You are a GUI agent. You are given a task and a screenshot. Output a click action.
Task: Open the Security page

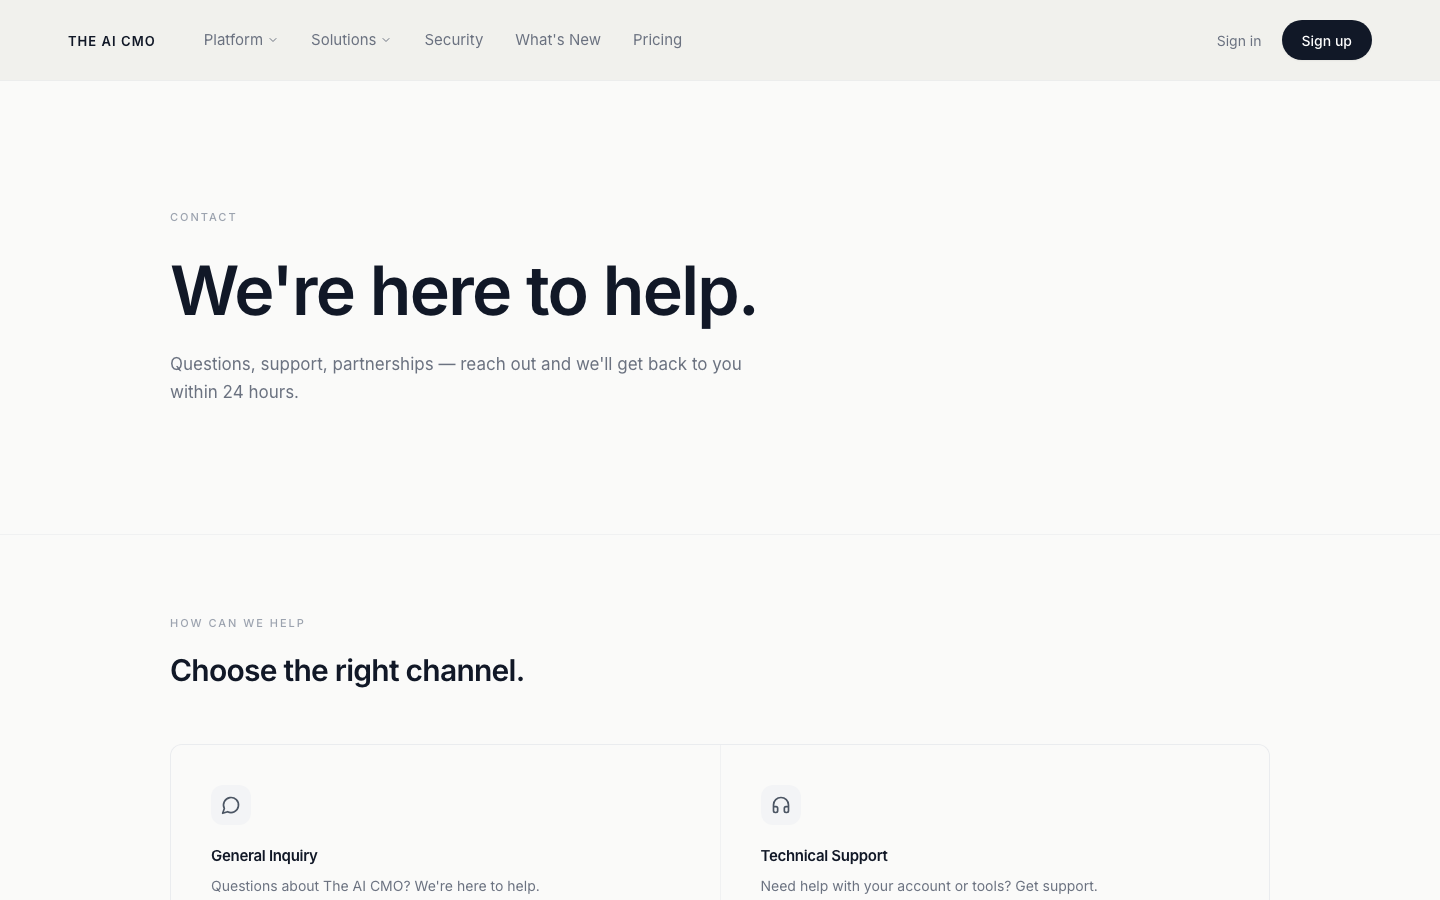coord(453,40)
